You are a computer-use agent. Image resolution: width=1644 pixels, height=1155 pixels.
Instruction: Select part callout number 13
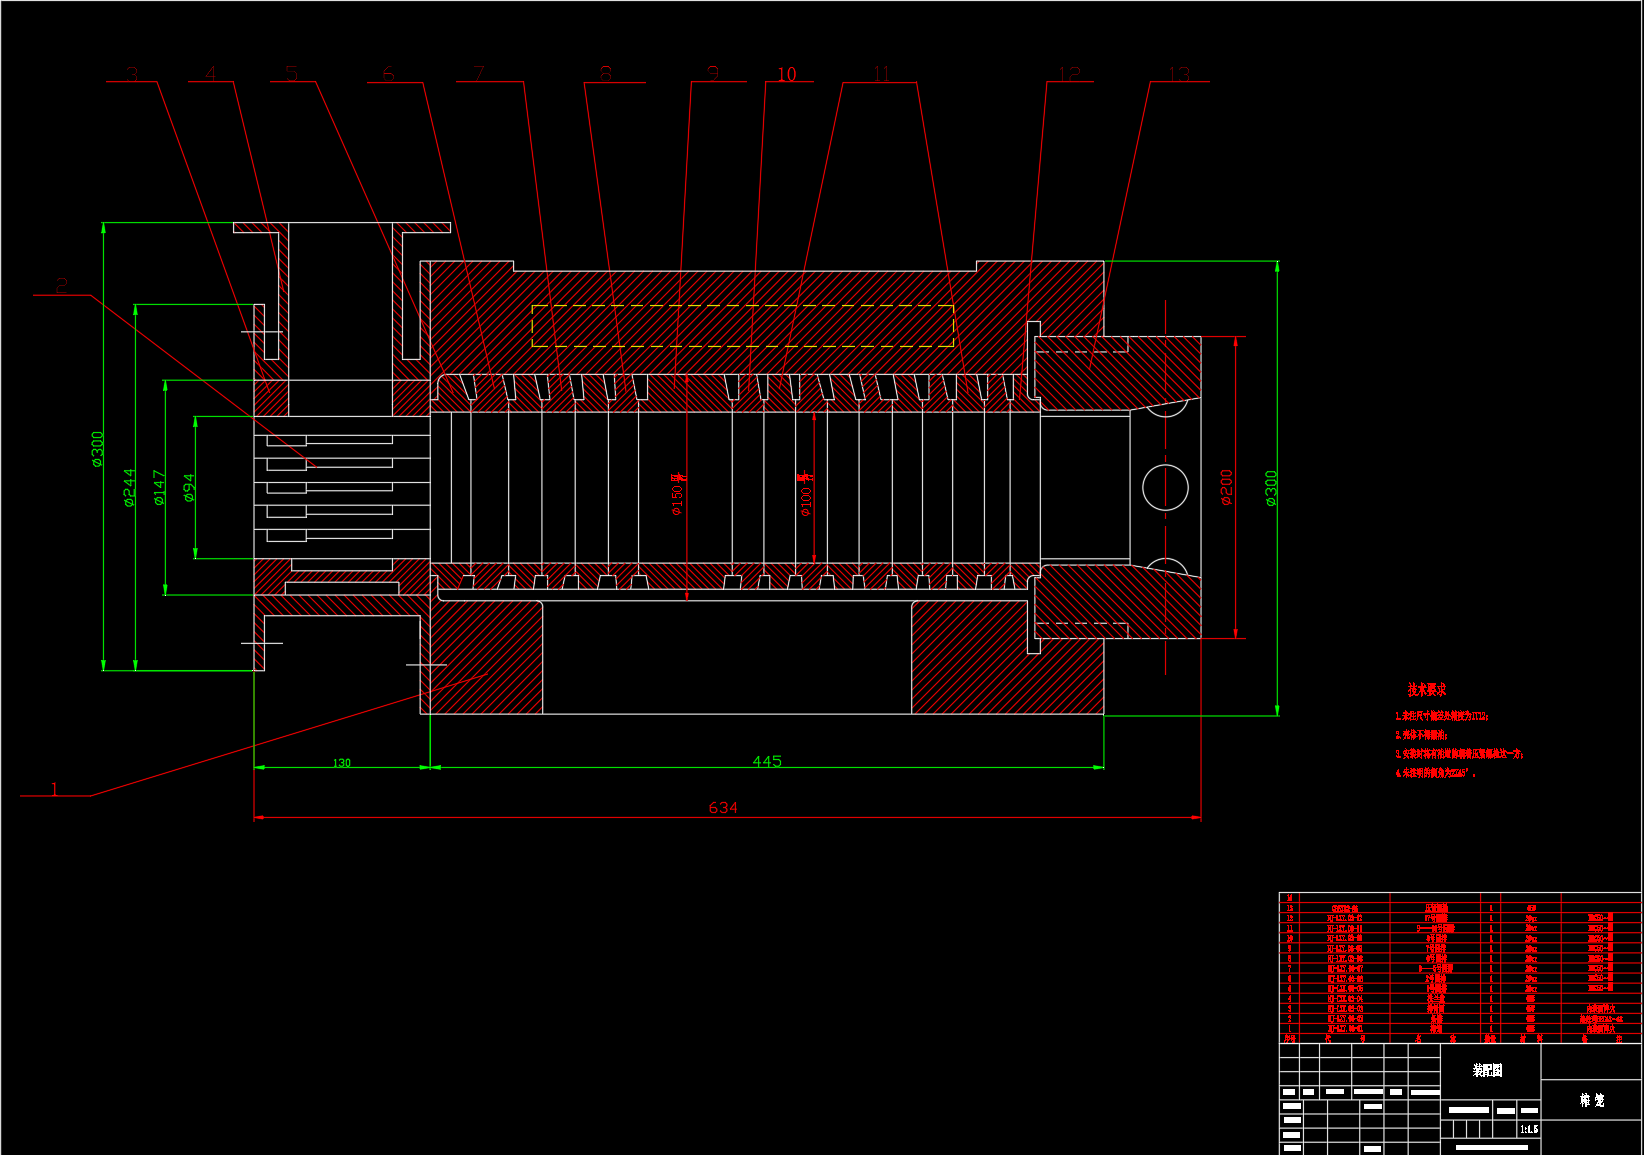click(x=1179, y=75)
